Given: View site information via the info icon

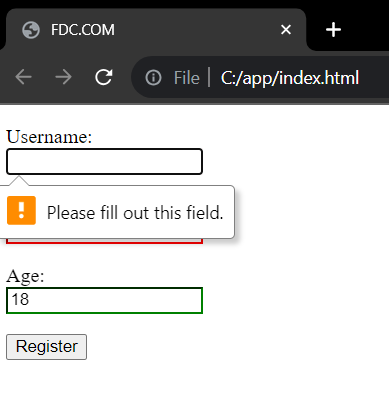Looking at the screenshot, I should point(153,78).
